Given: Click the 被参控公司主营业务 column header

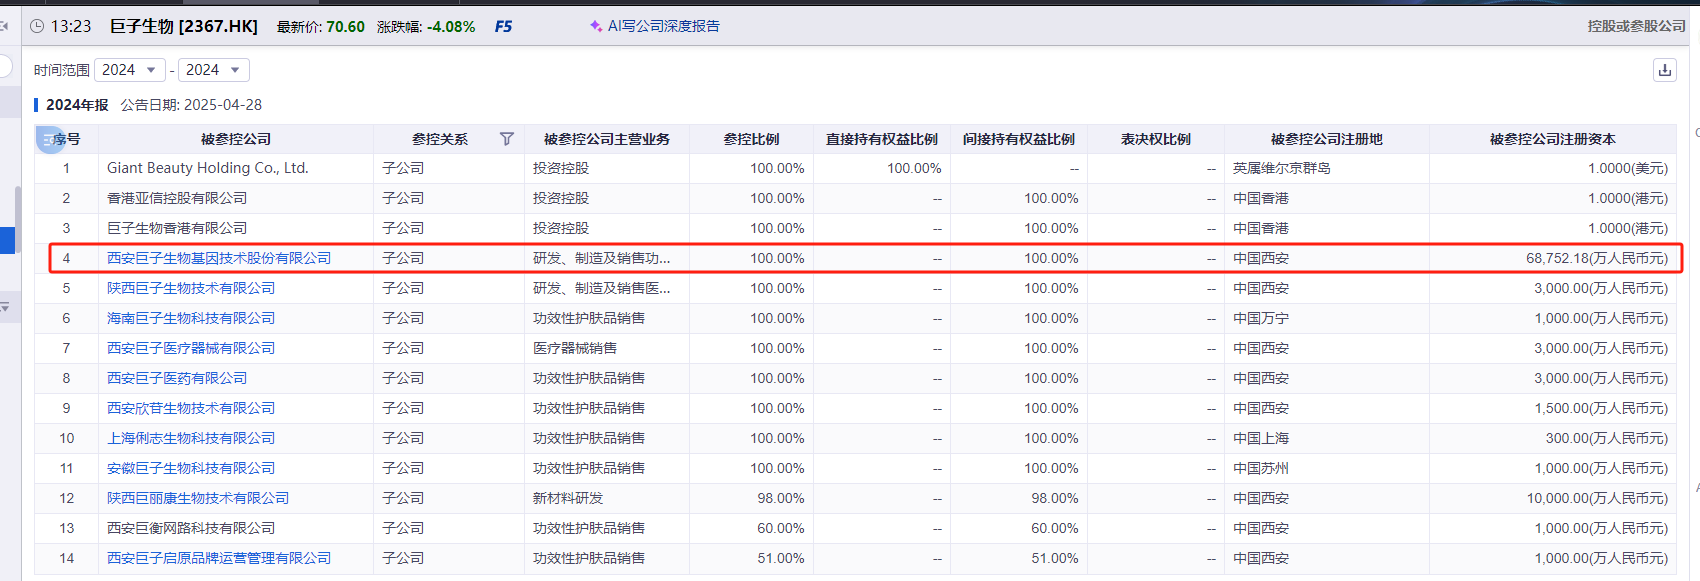Looking at the screenshot, I should pyautogui.click(x=607, y=139).
